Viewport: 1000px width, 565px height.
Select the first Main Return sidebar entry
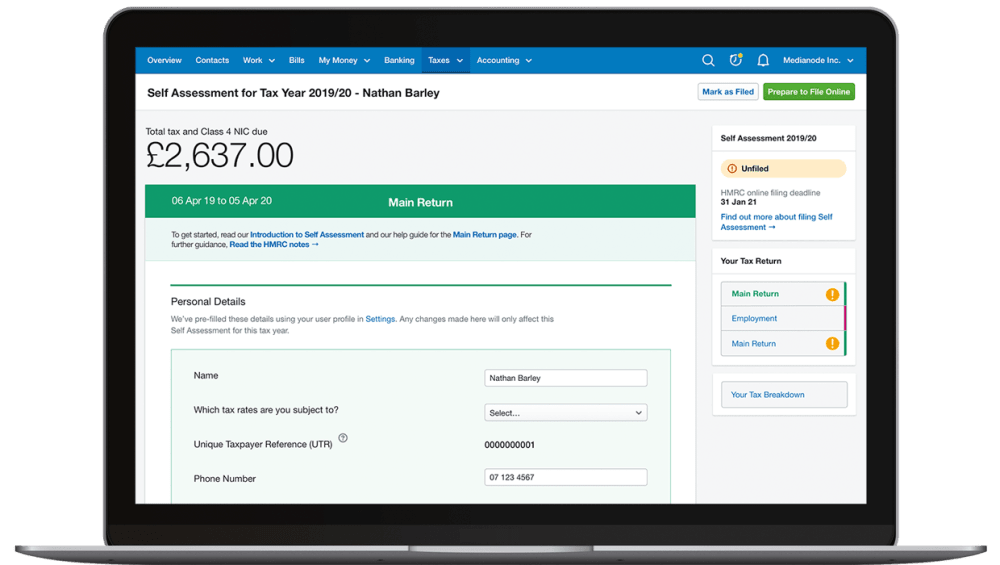783,294
